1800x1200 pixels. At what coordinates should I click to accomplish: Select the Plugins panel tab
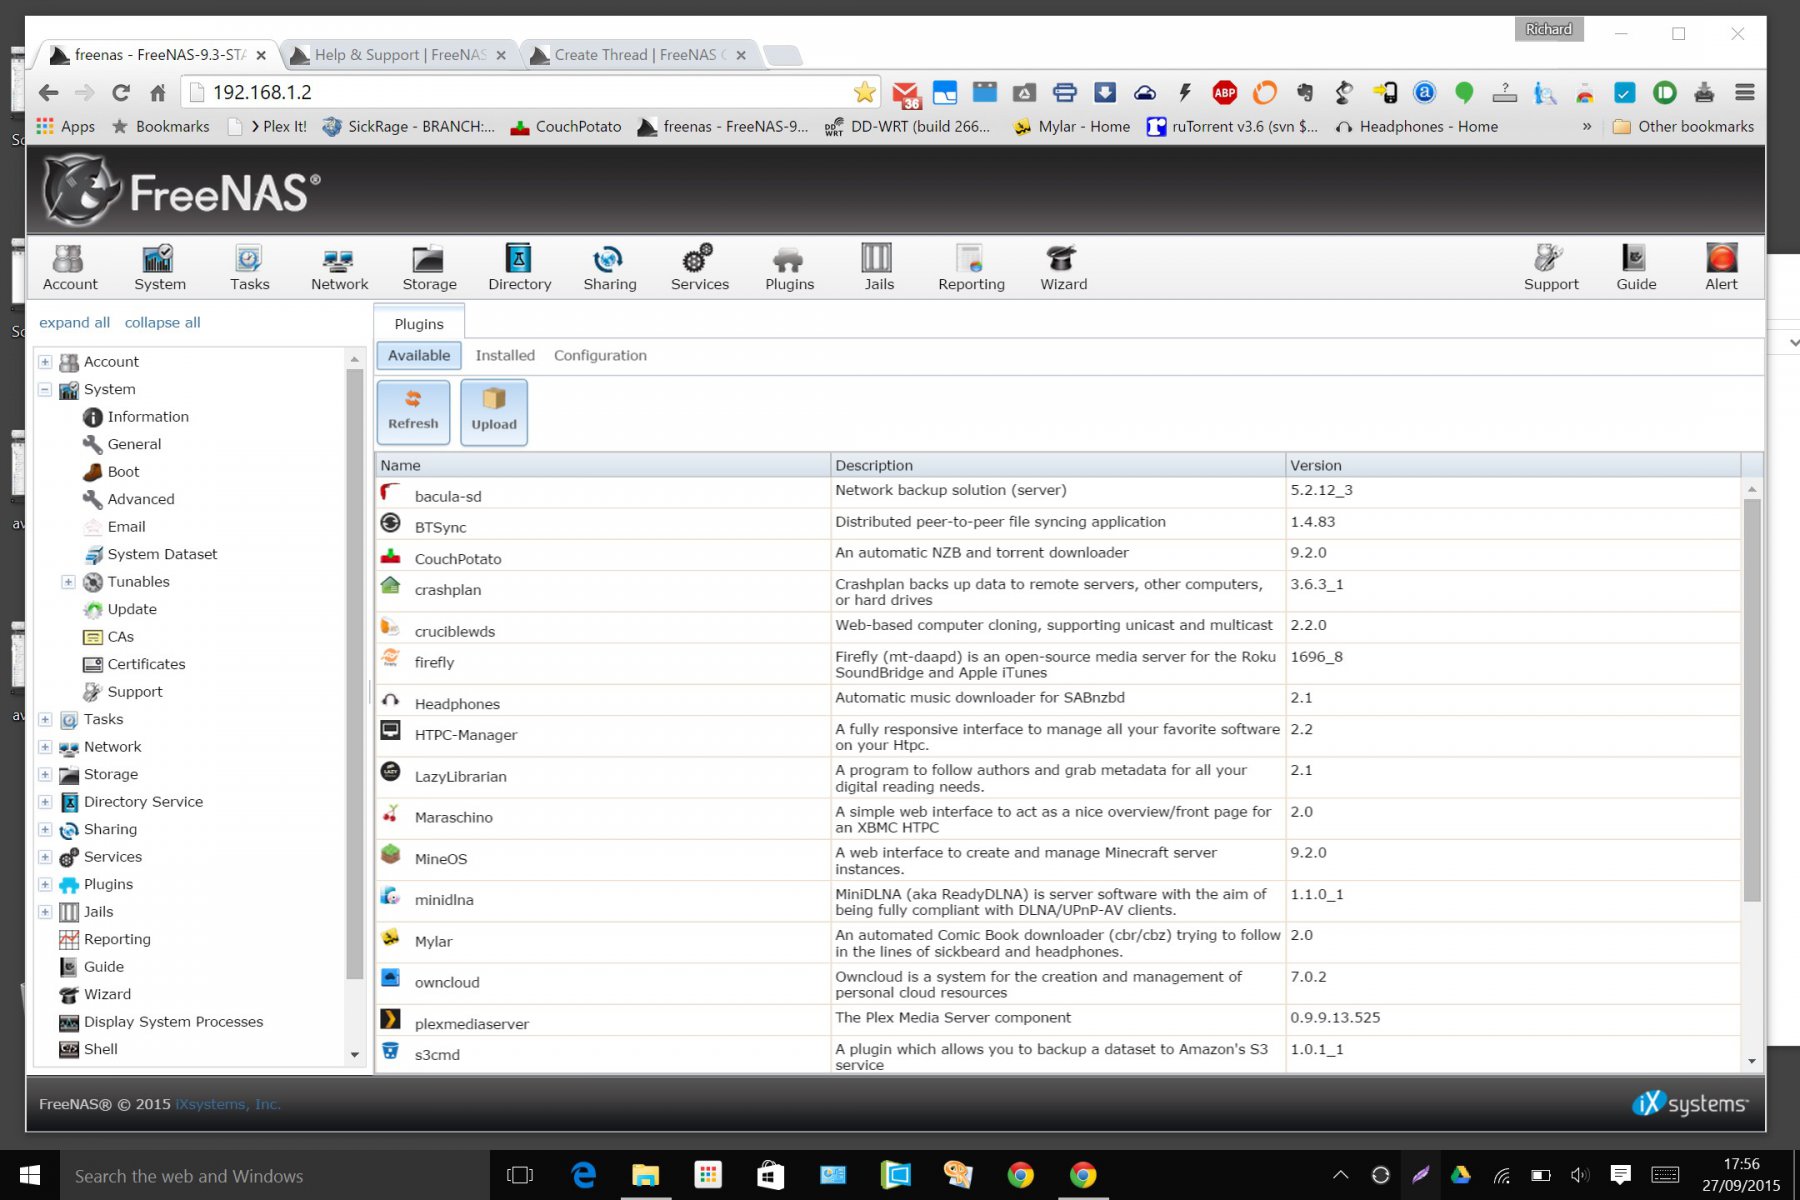coord(419,323)
